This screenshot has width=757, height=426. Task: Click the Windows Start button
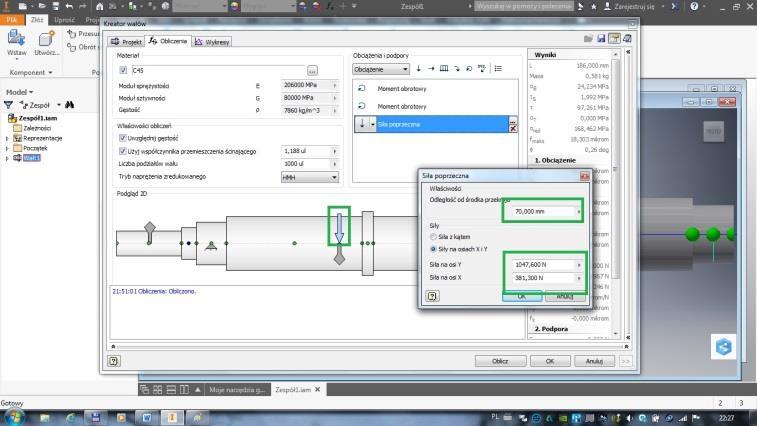[14, 417]
